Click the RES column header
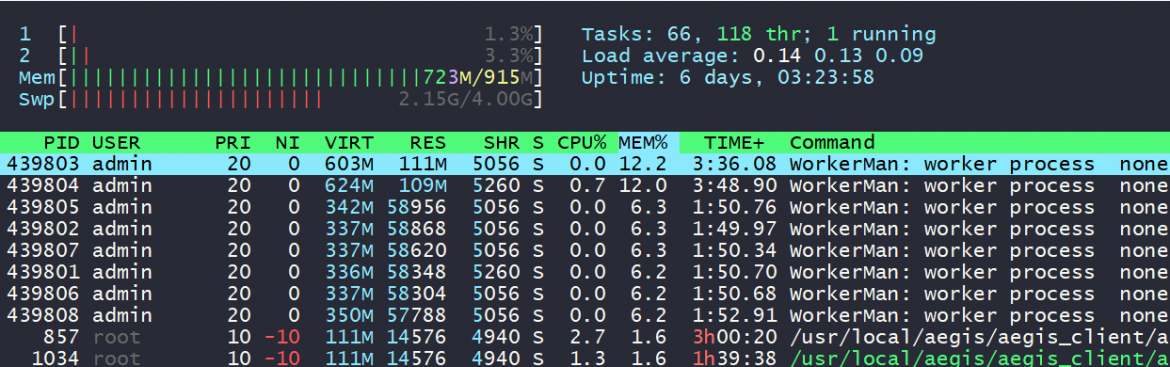 tap(427, 142)
